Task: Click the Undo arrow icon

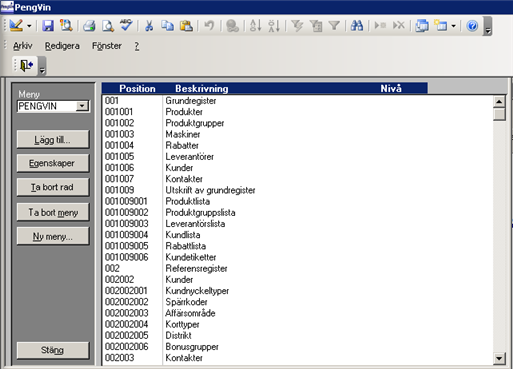Action: [209, 26]
